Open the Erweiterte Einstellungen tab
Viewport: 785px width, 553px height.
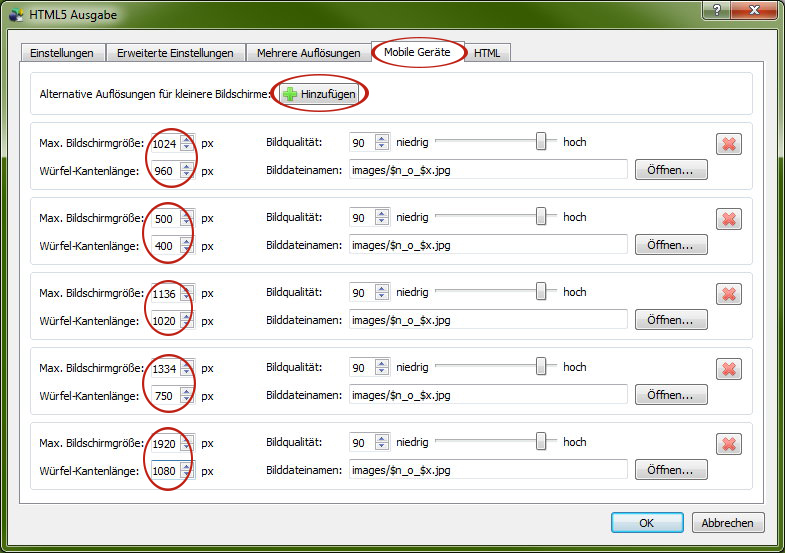[175, 53]
